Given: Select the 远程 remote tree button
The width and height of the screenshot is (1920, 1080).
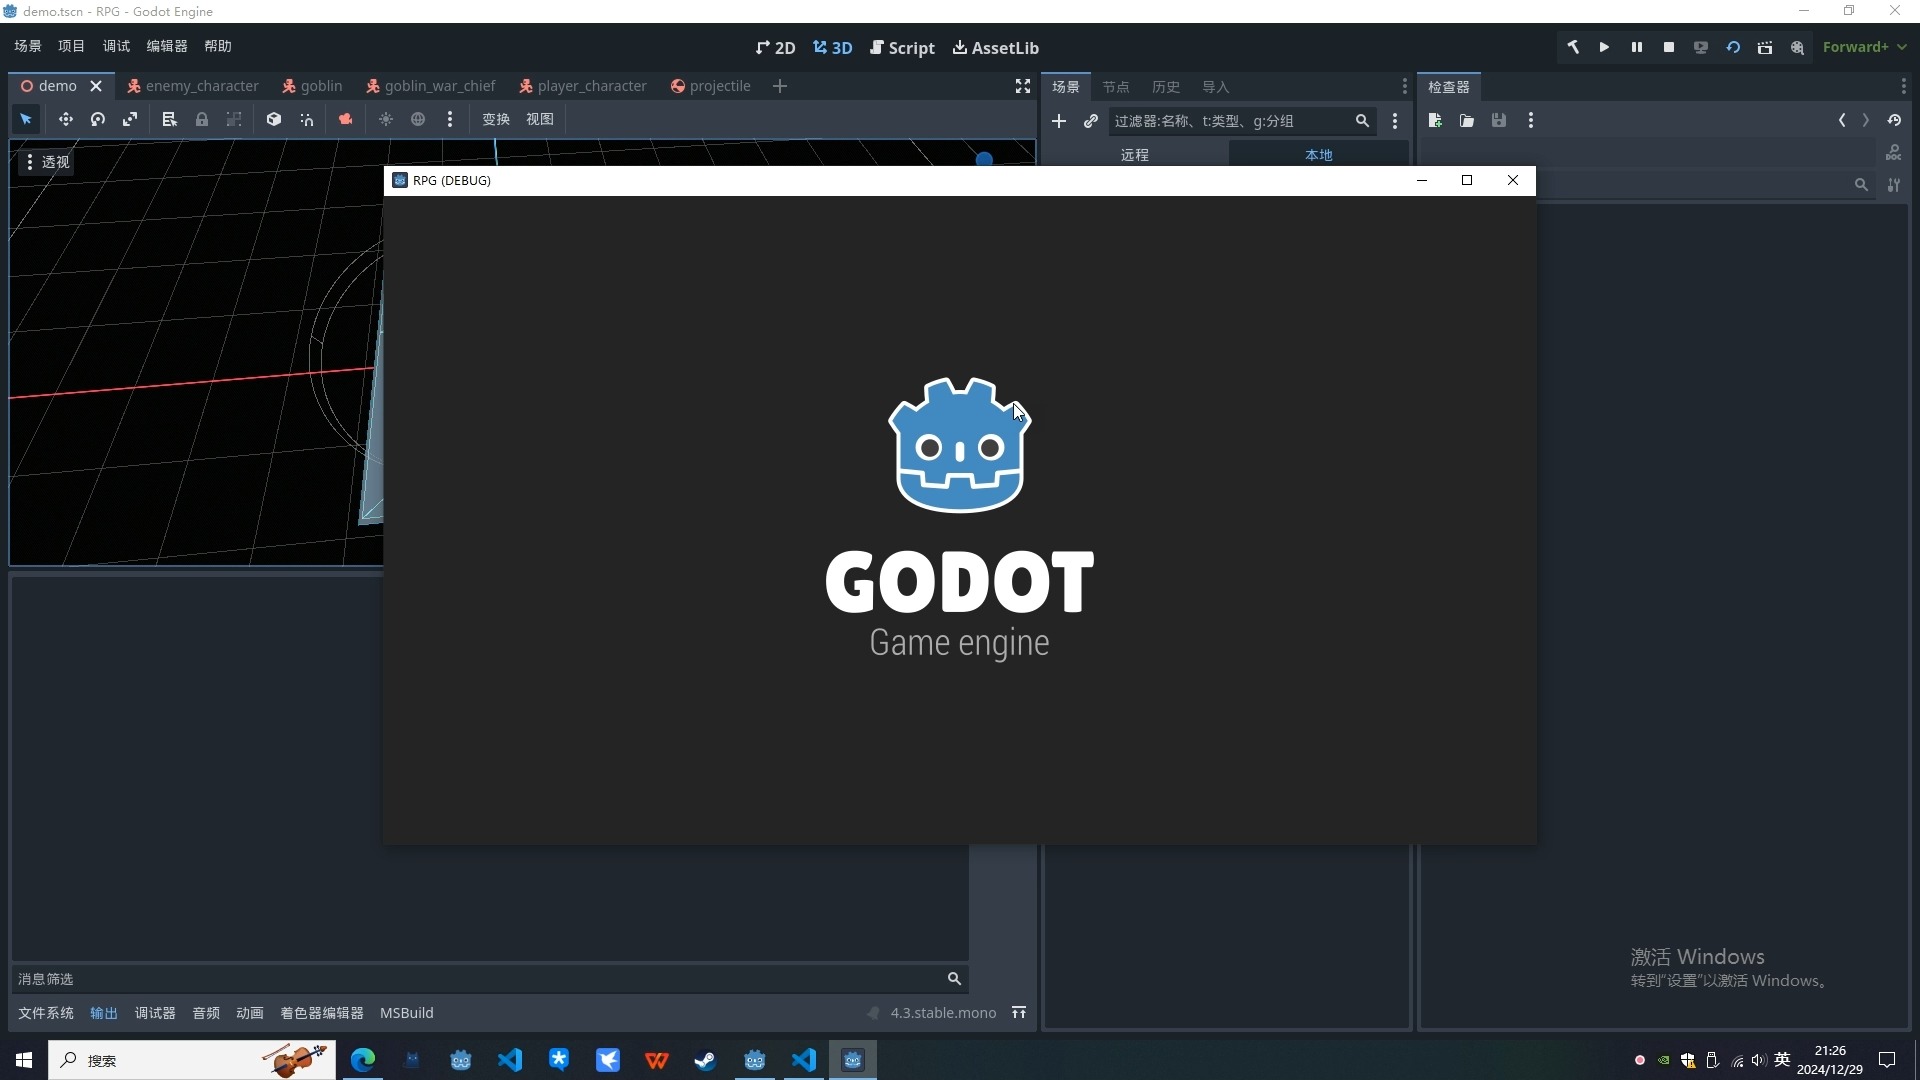Looking at the screenshot, I should coord(1135,155).
